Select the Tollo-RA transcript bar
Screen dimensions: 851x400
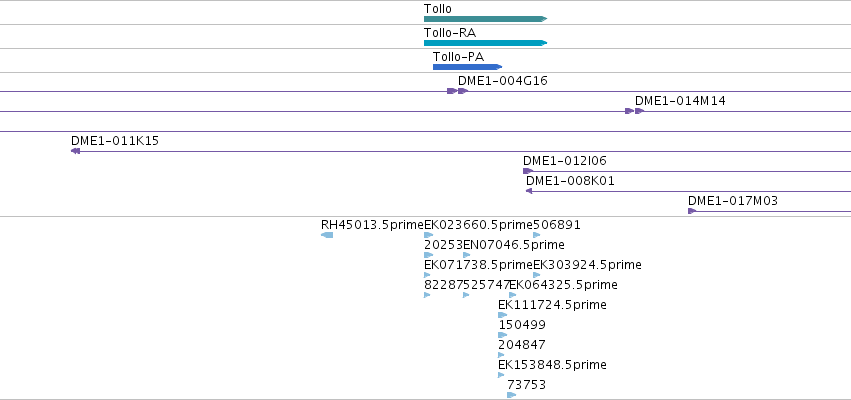pyautogui.click(x=485, y=43)
